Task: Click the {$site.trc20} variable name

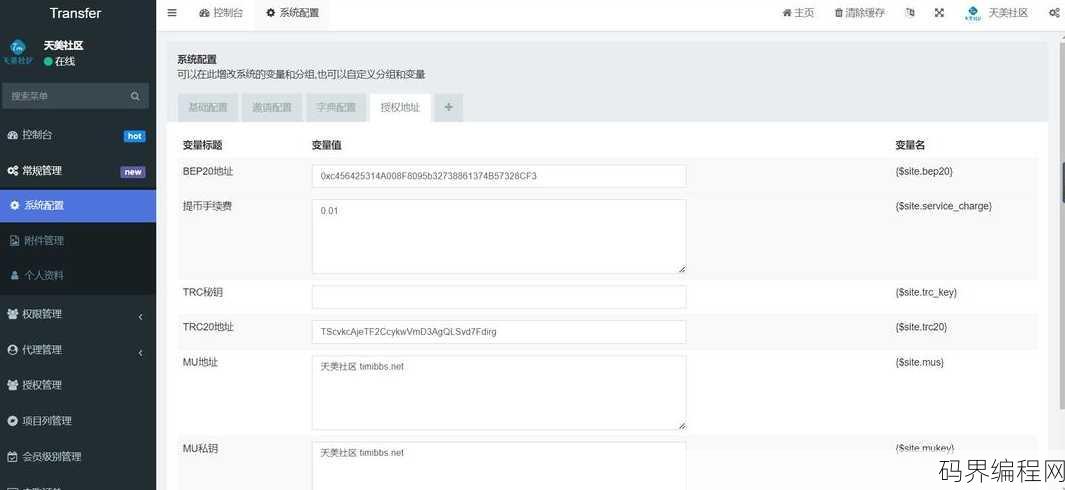Action: [x=921, y=327]
